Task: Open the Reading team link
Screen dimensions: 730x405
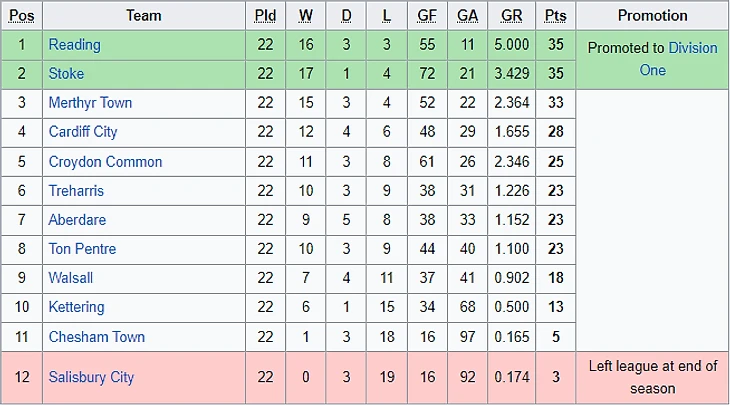Action: pyautogui.click(x=74, y=45)
